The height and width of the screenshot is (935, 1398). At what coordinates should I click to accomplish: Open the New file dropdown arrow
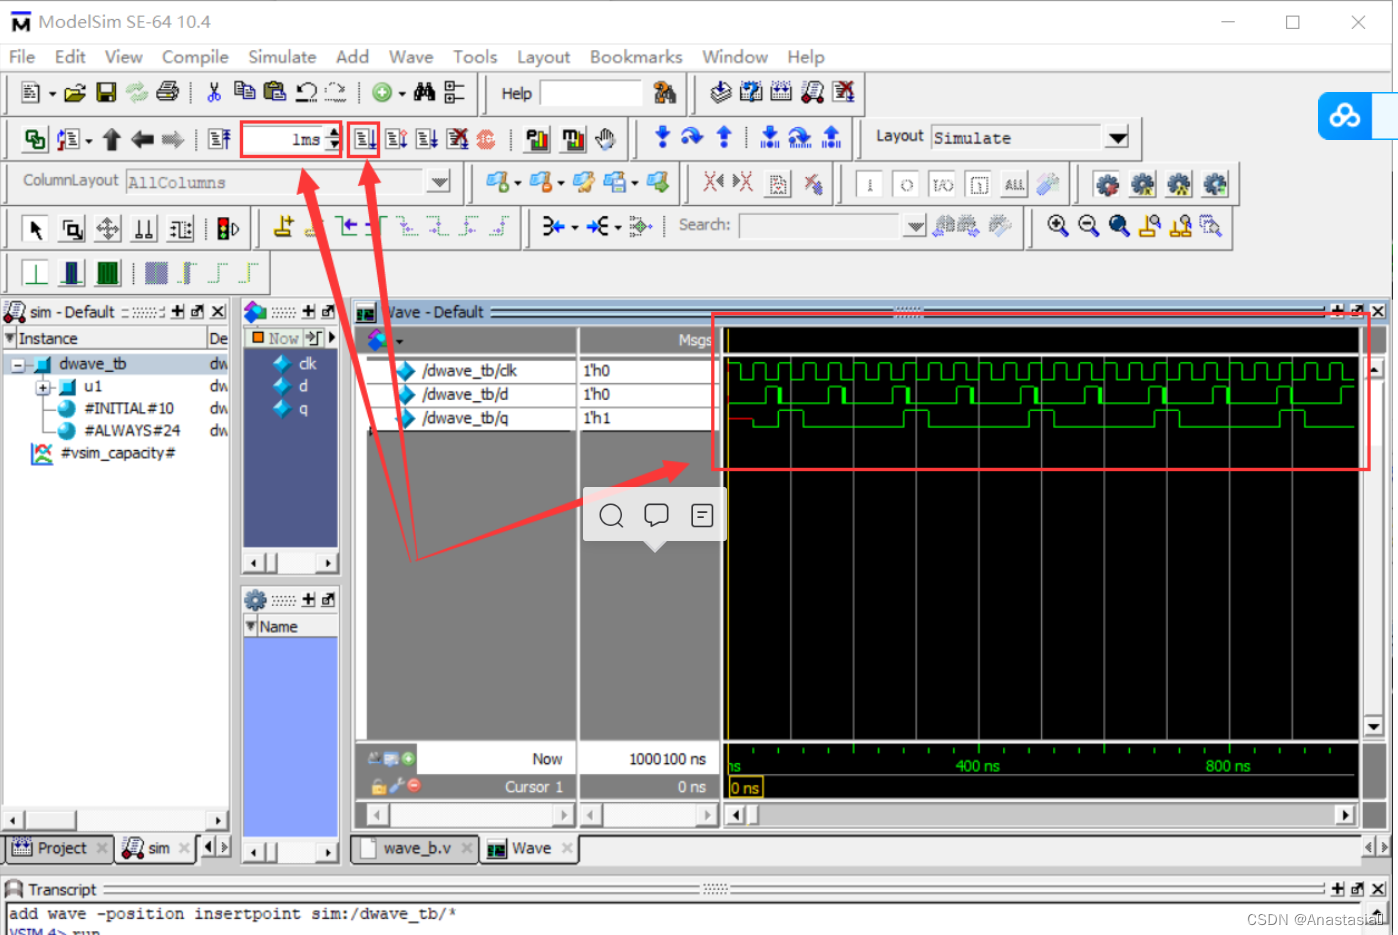(52, 94)
